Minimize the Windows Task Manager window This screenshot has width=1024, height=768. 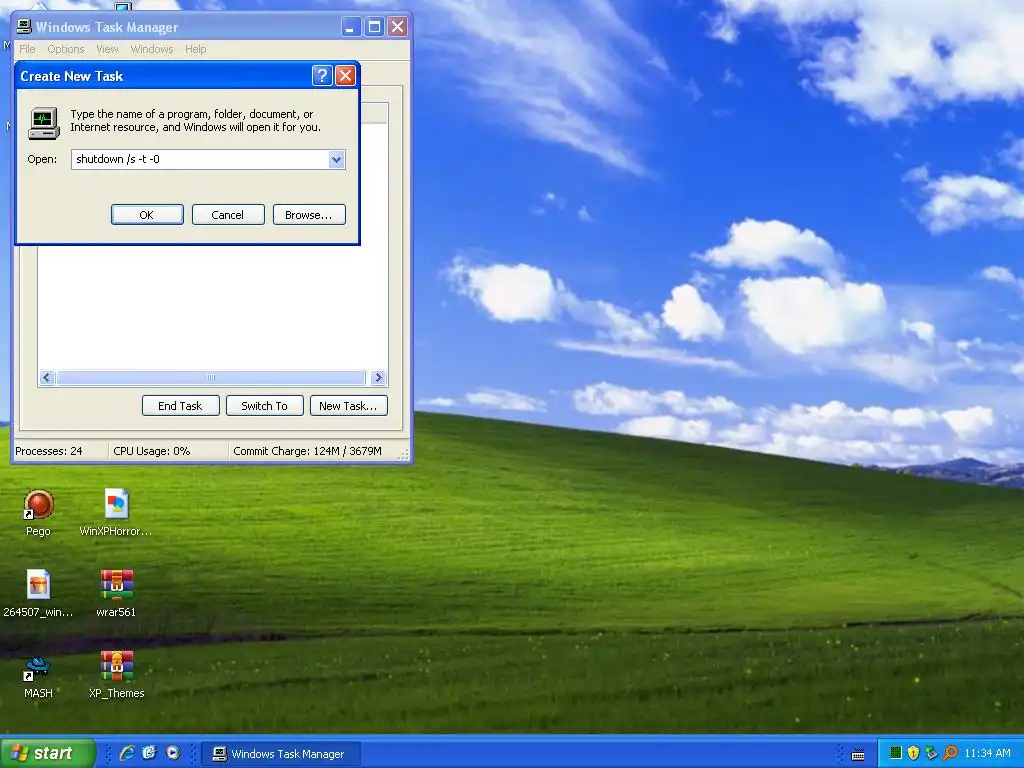click(351, 27)
